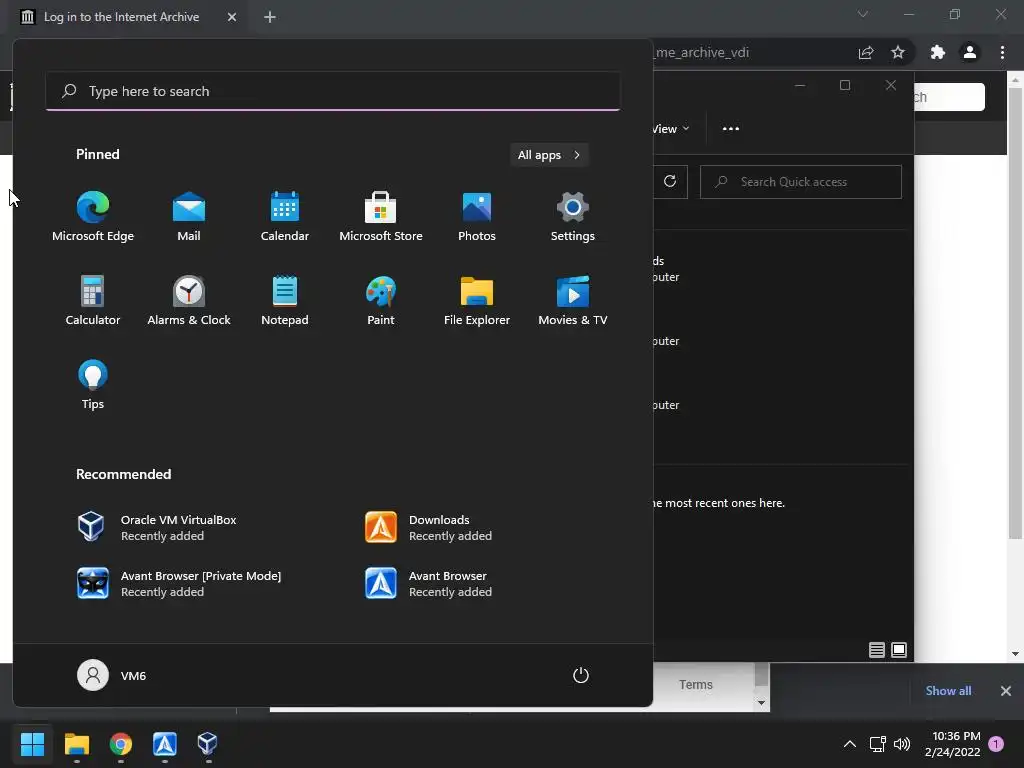The height and width of the screenshot is (768, 1024).
Task: Switch to Avant Browser on taskbar
Action: (x=165, y=743)
